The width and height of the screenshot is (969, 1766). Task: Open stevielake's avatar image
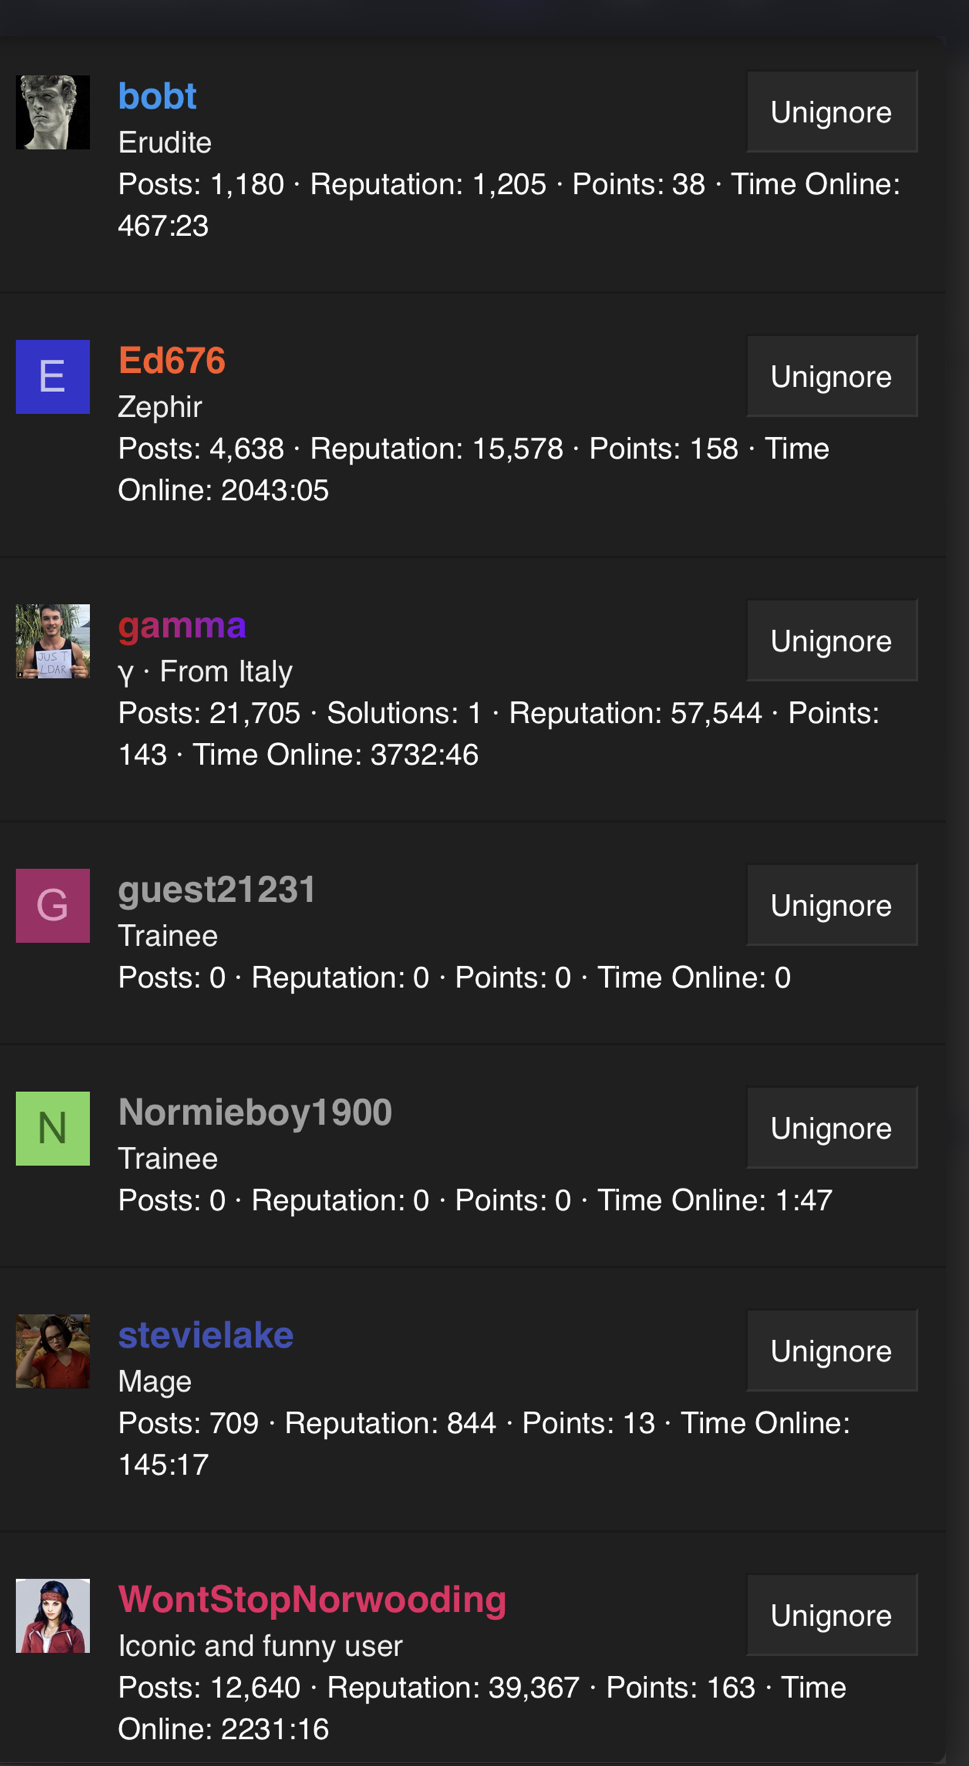point(53,1351)
